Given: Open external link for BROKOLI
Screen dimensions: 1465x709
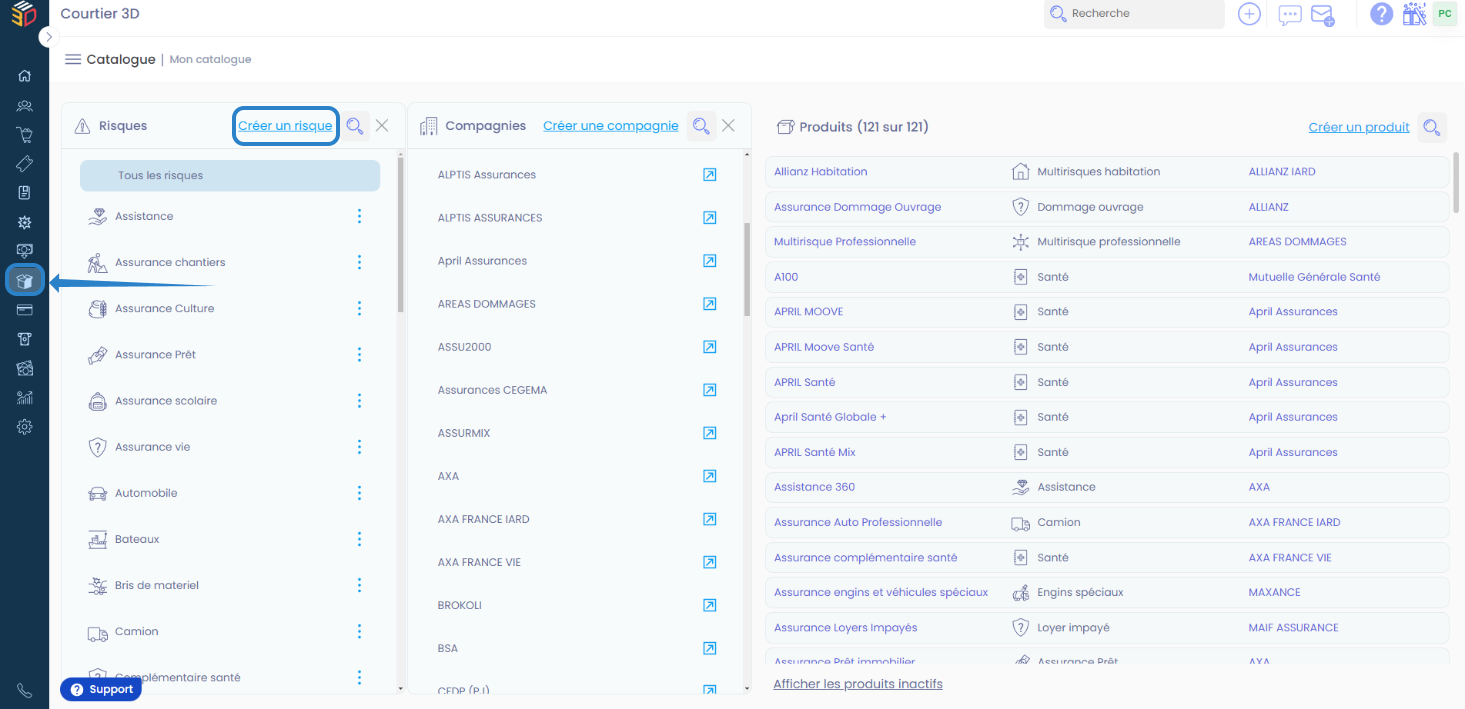Looking at the screenshot, I should tap(709, 605).
